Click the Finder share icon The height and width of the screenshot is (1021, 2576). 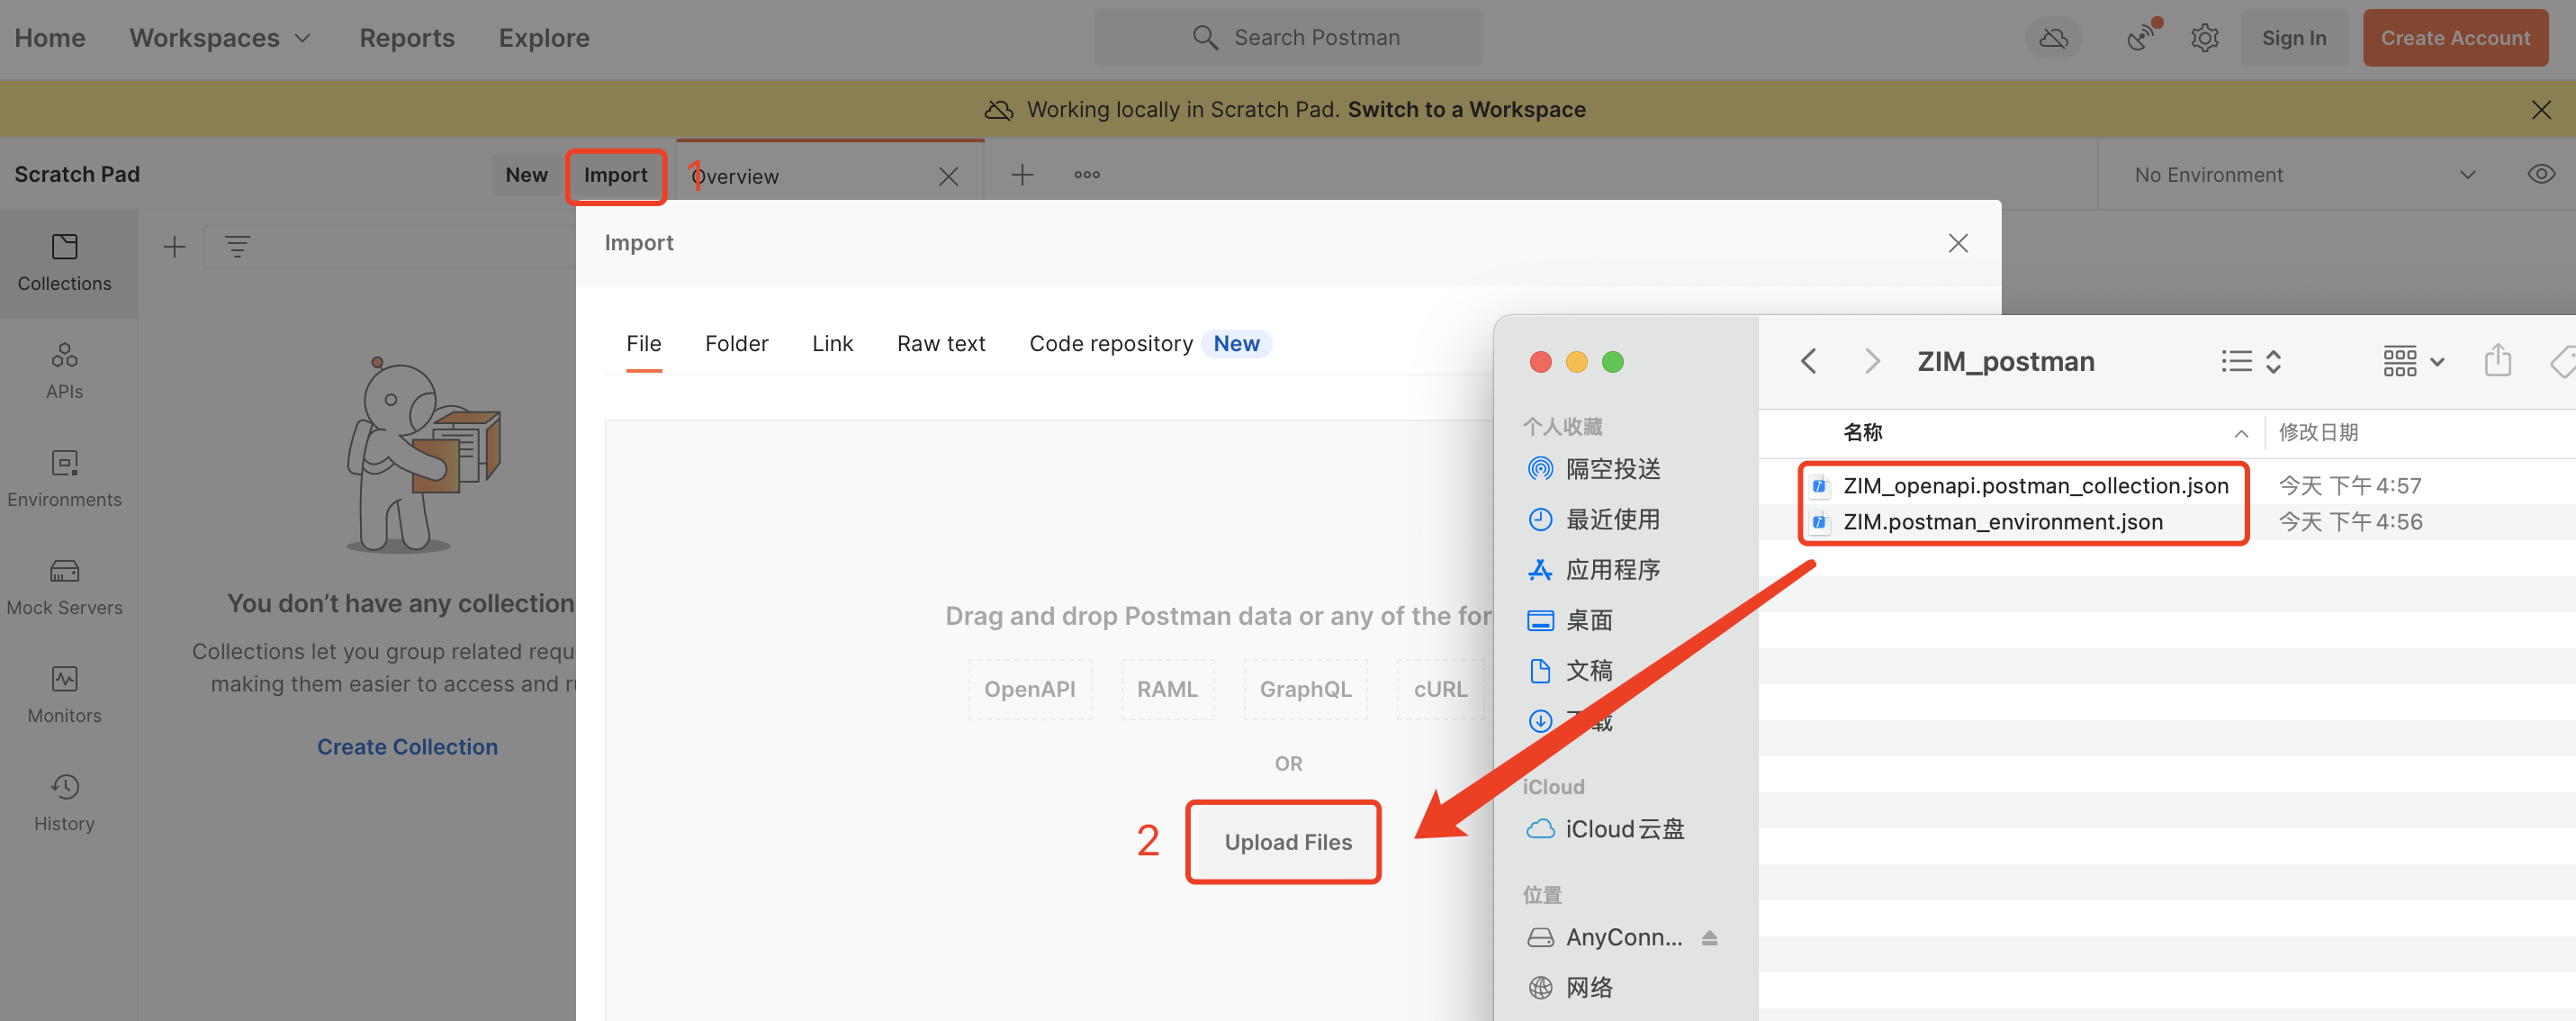click(2497, 360)
